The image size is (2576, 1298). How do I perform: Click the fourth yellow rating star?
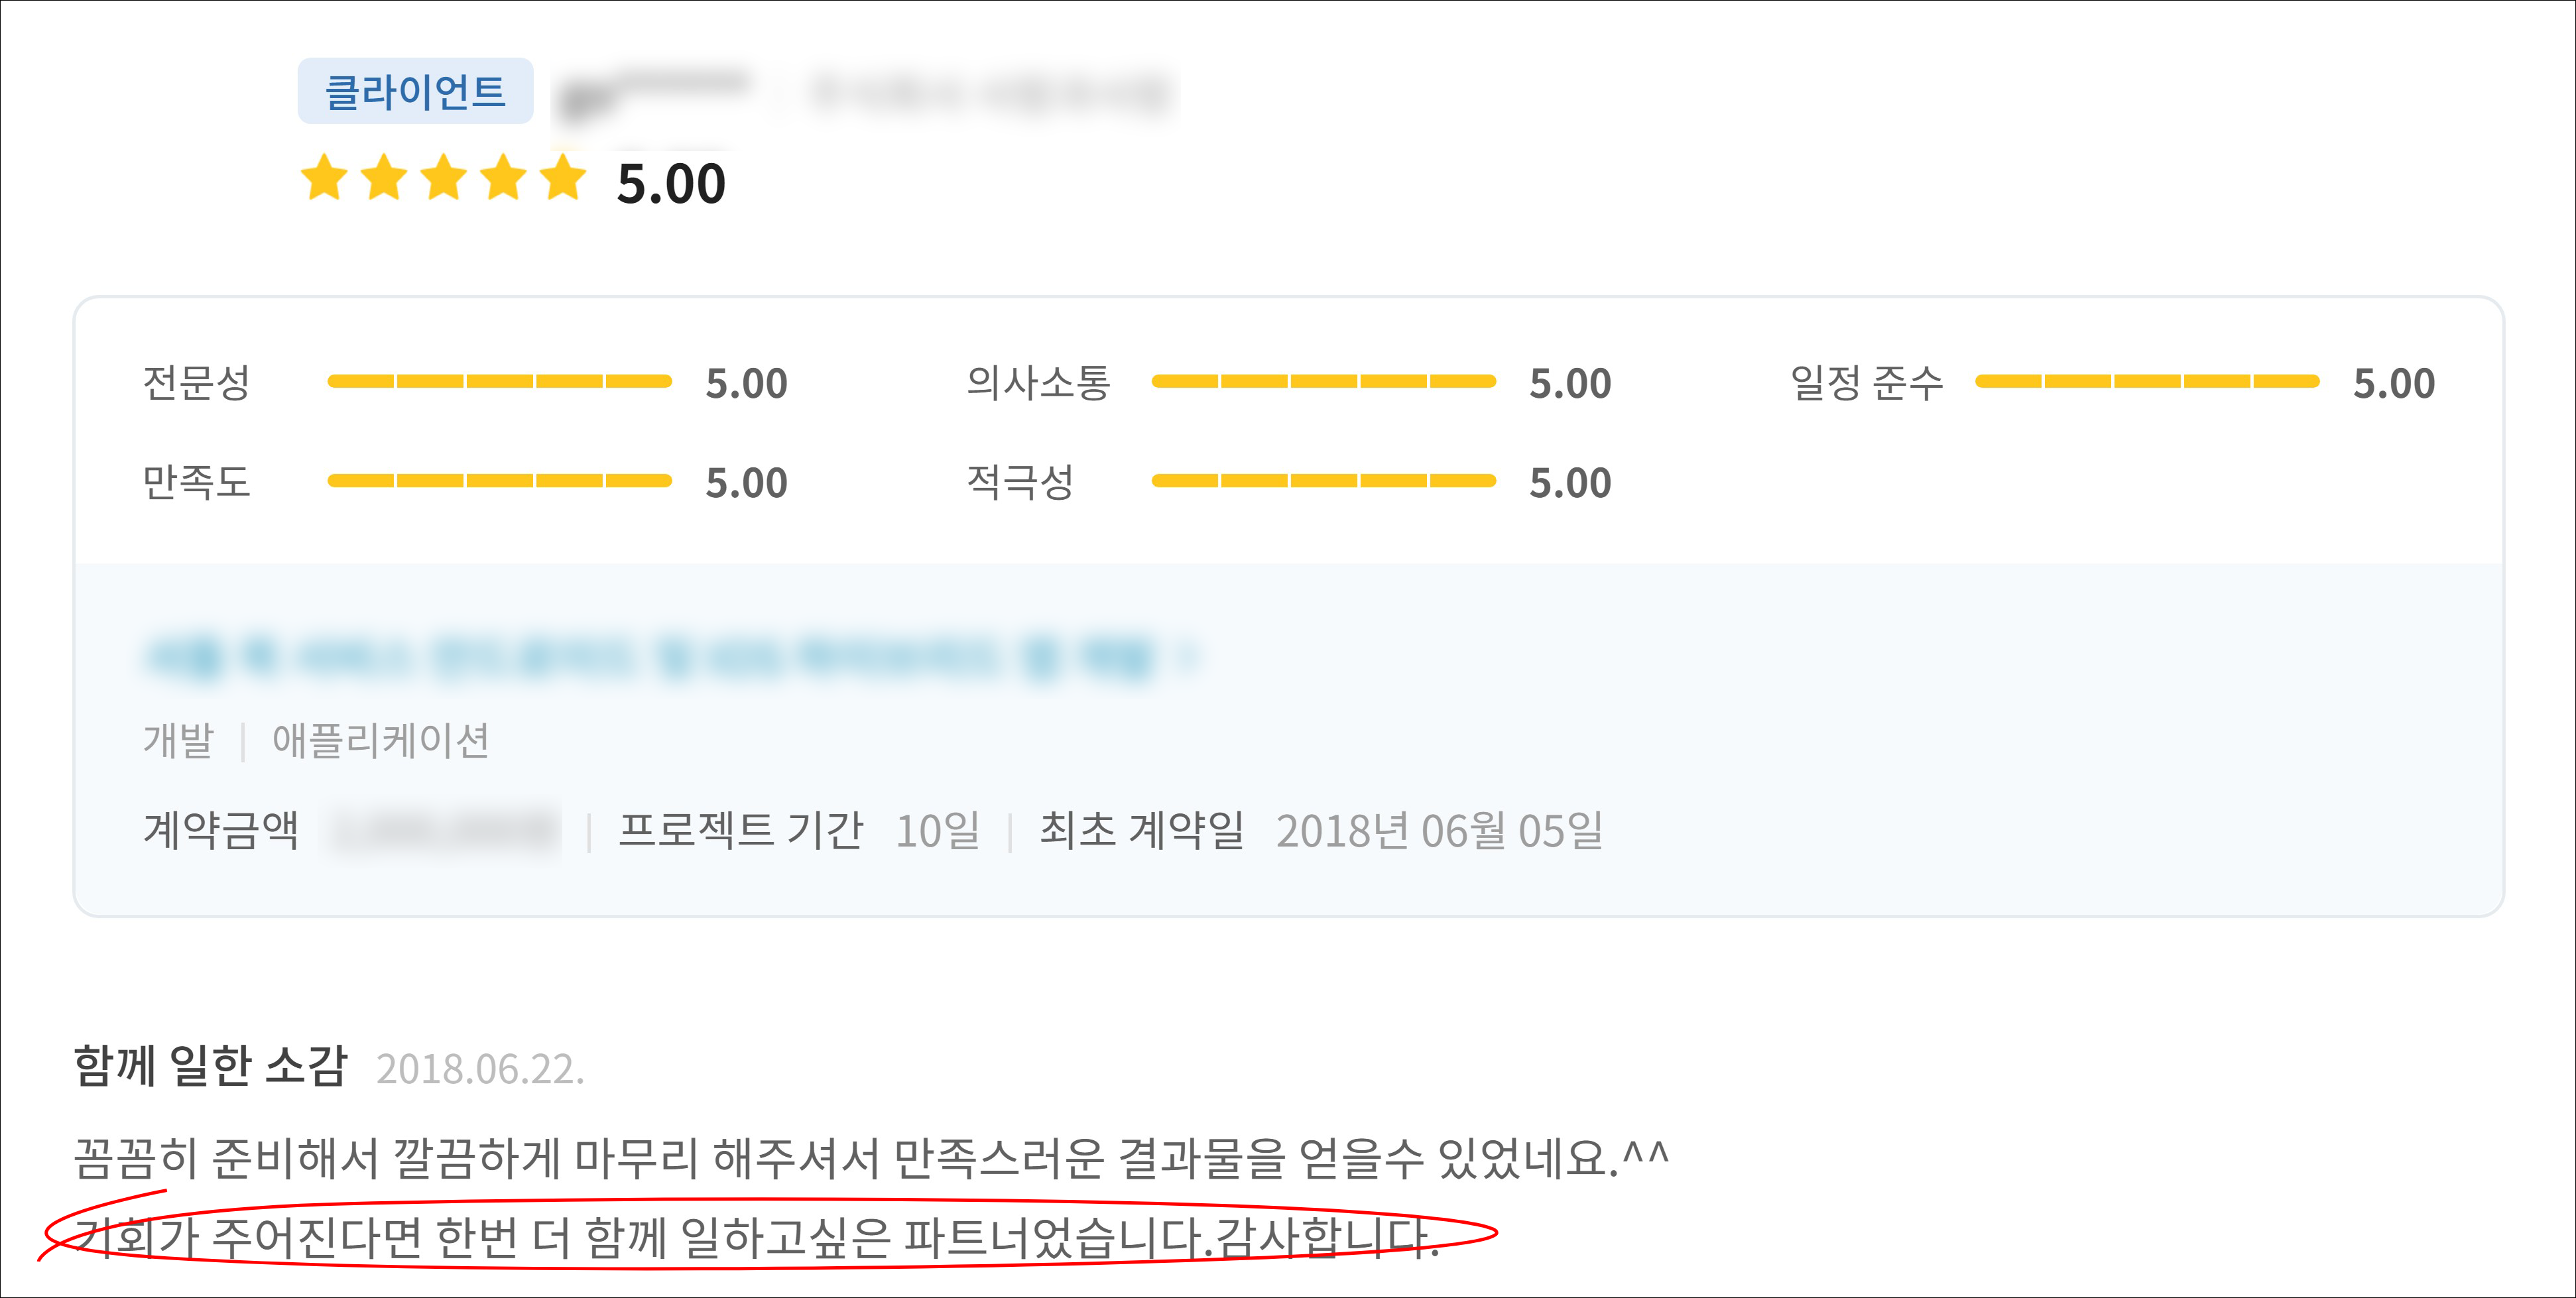point(504,179)
